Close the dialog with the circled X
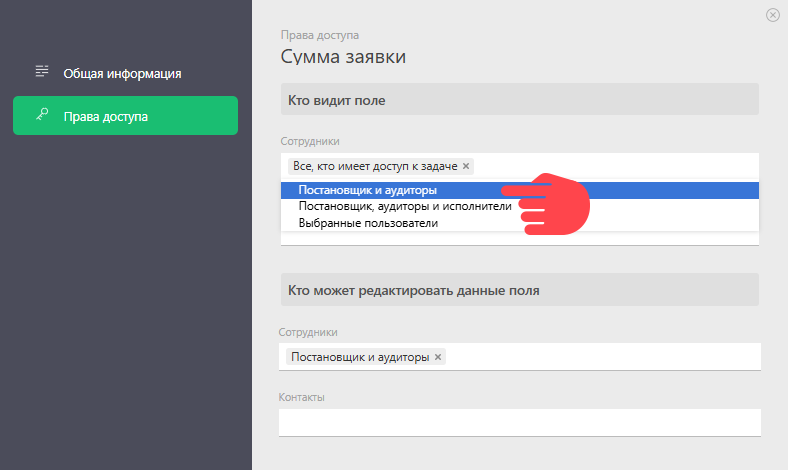This screenshot has height=470, width=788. 772,15
